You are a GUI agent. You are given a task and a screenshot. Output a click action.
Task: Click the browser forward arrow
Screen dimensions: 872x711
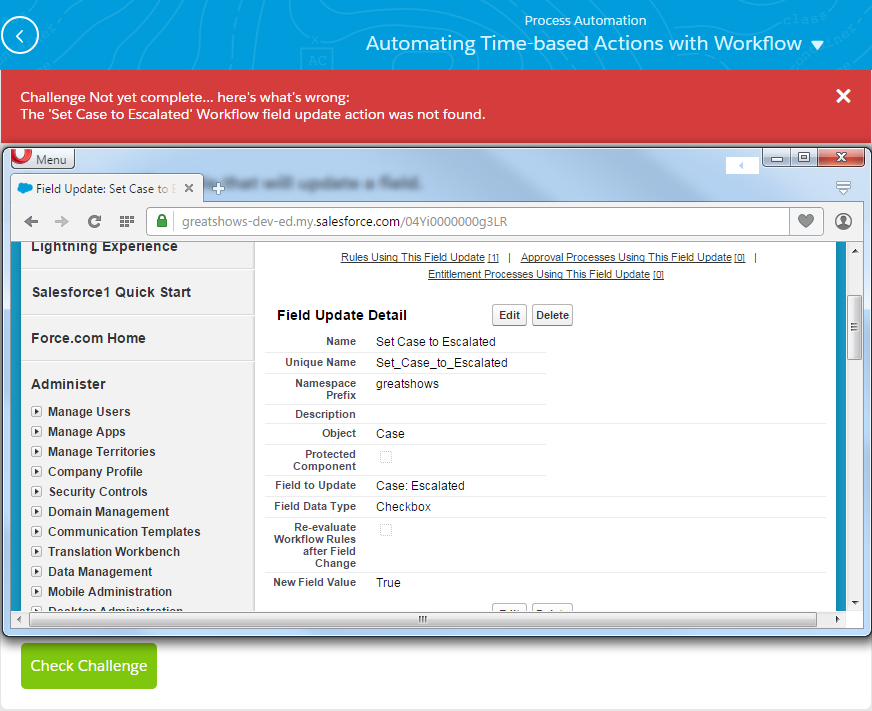(x=62, y=221)
